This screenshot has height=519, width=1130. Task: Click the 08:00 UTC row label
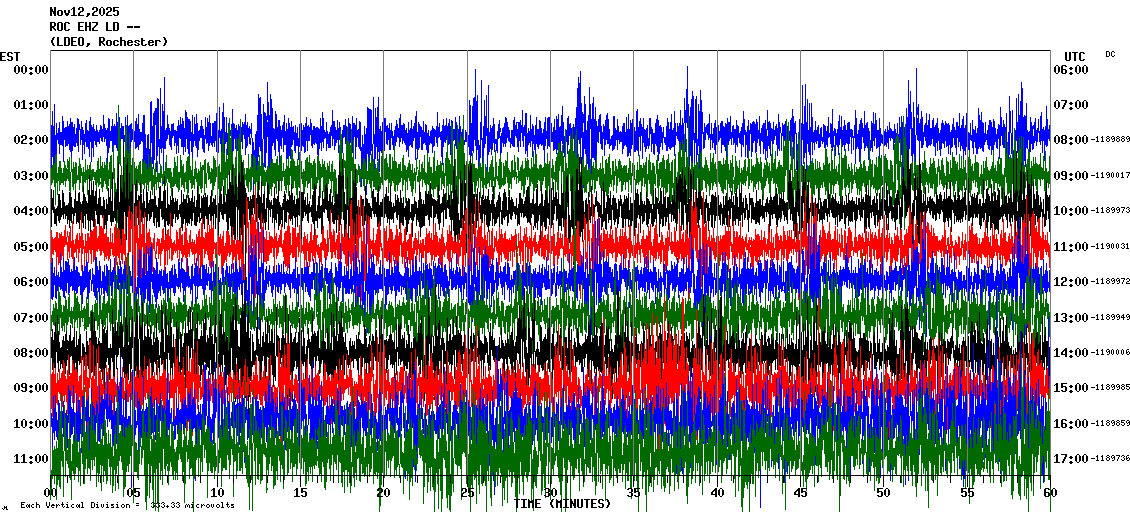tap(1071, 140)
